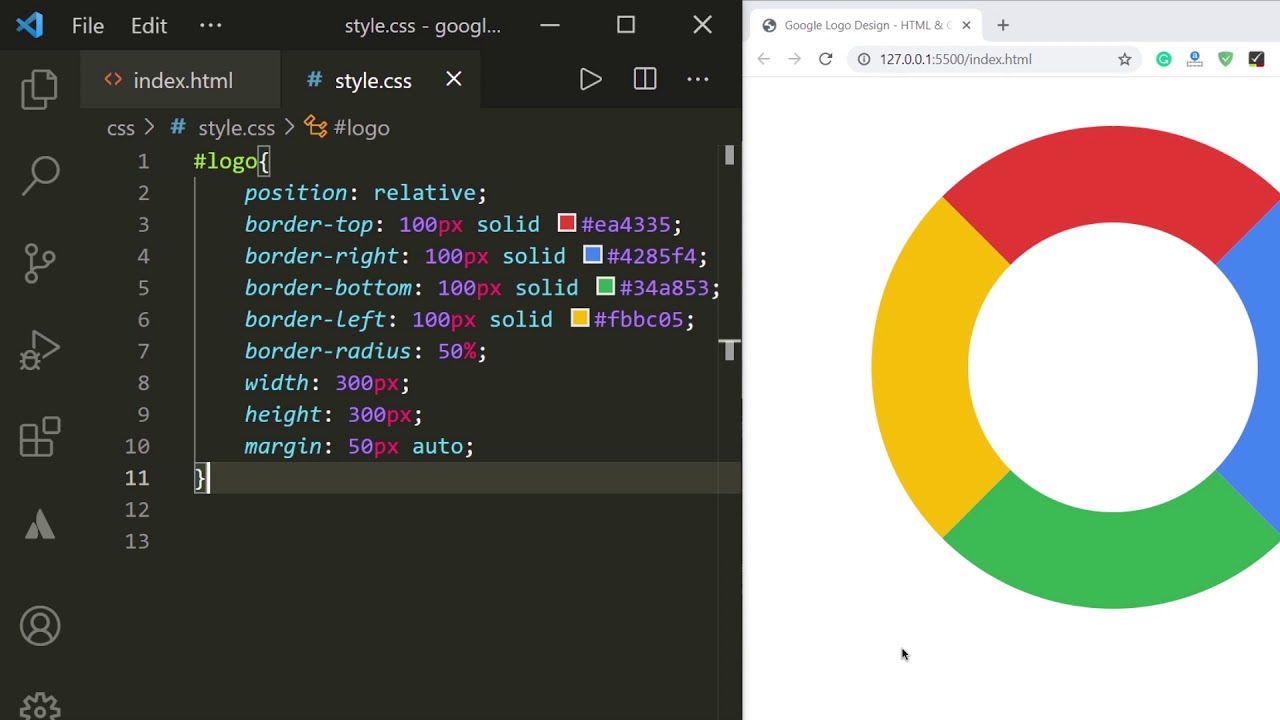
Task: Click the blue person extension icon
Action: (1195, 59)
